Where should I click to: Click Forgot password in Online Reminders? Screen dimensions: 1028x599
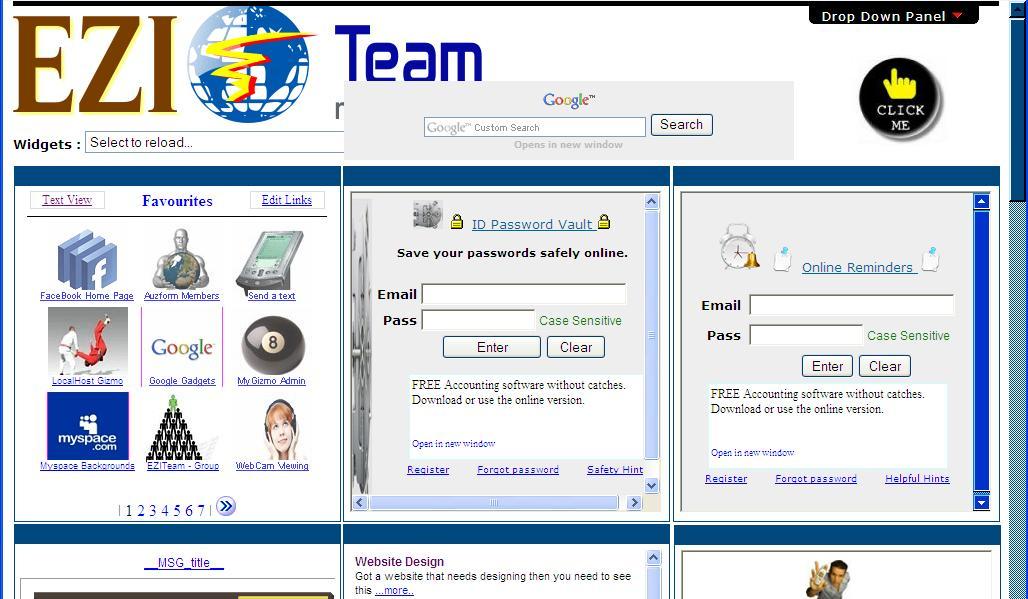coord(816,479)
